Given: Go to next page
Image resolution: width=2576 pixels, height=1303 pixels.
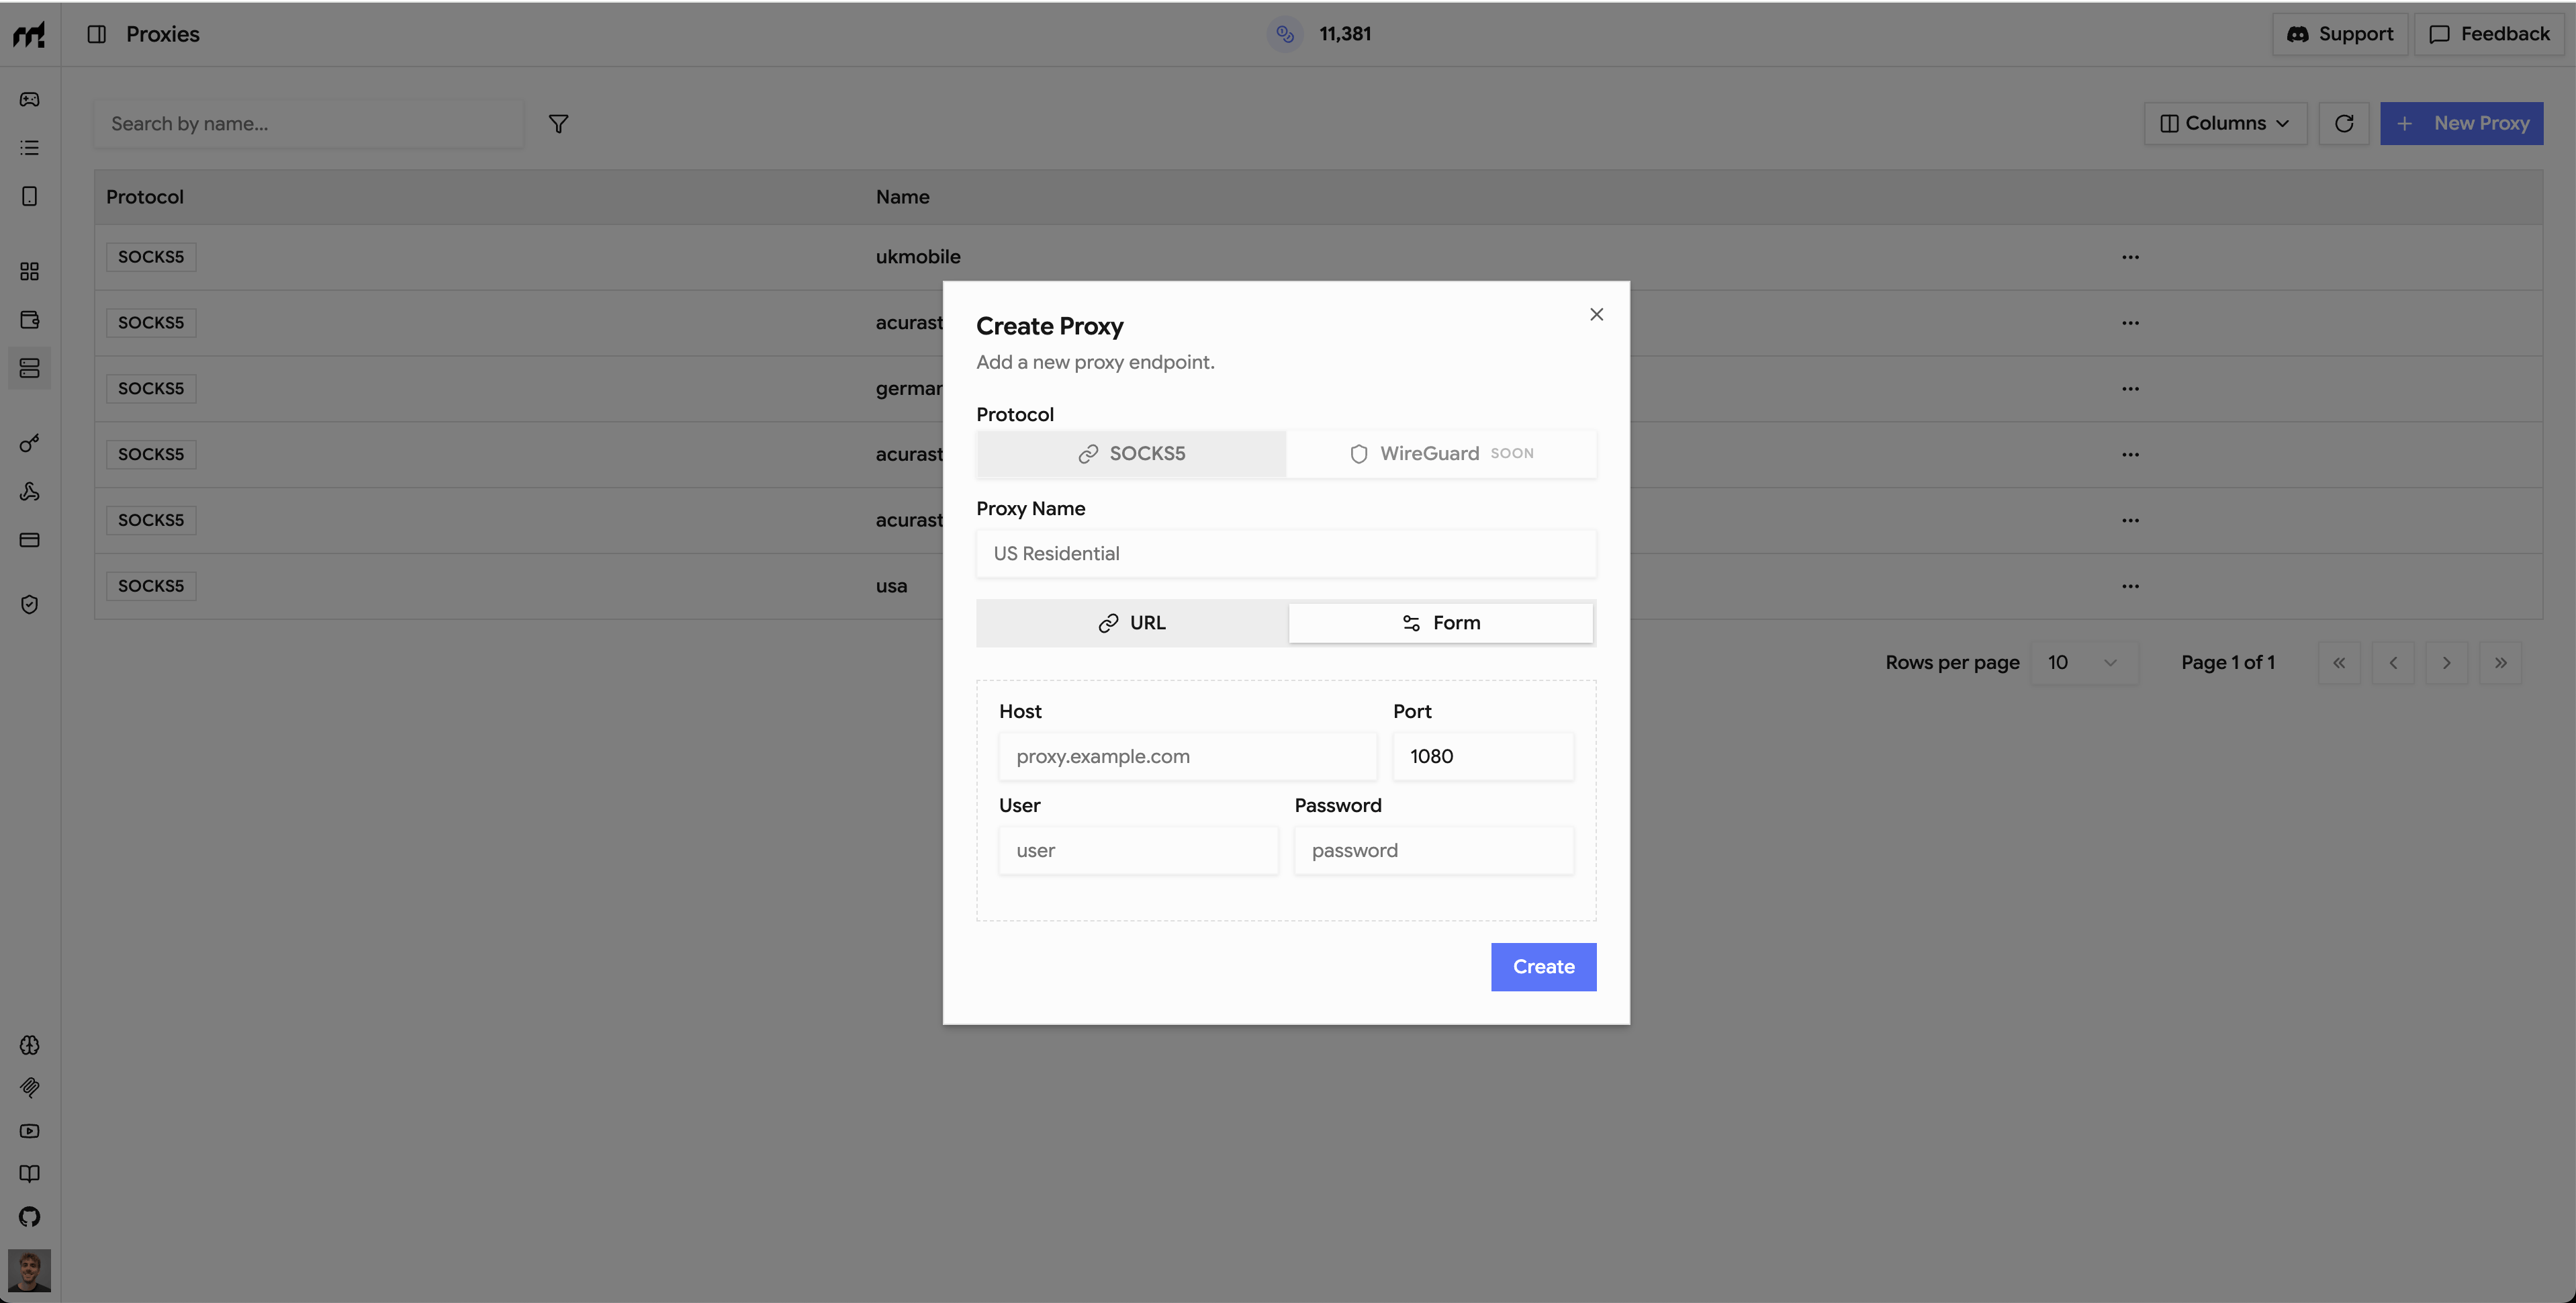Looking at the screenshot, I should 2447,663.
